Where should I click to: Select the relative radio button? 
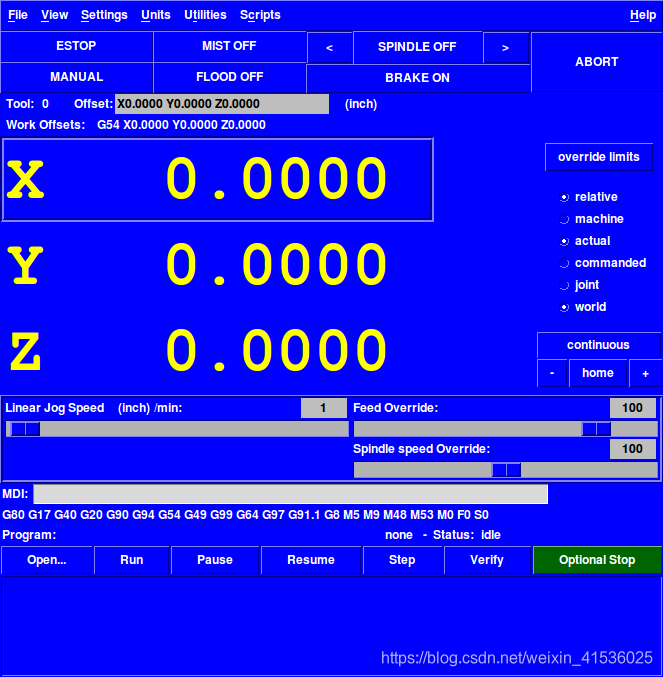564,197
